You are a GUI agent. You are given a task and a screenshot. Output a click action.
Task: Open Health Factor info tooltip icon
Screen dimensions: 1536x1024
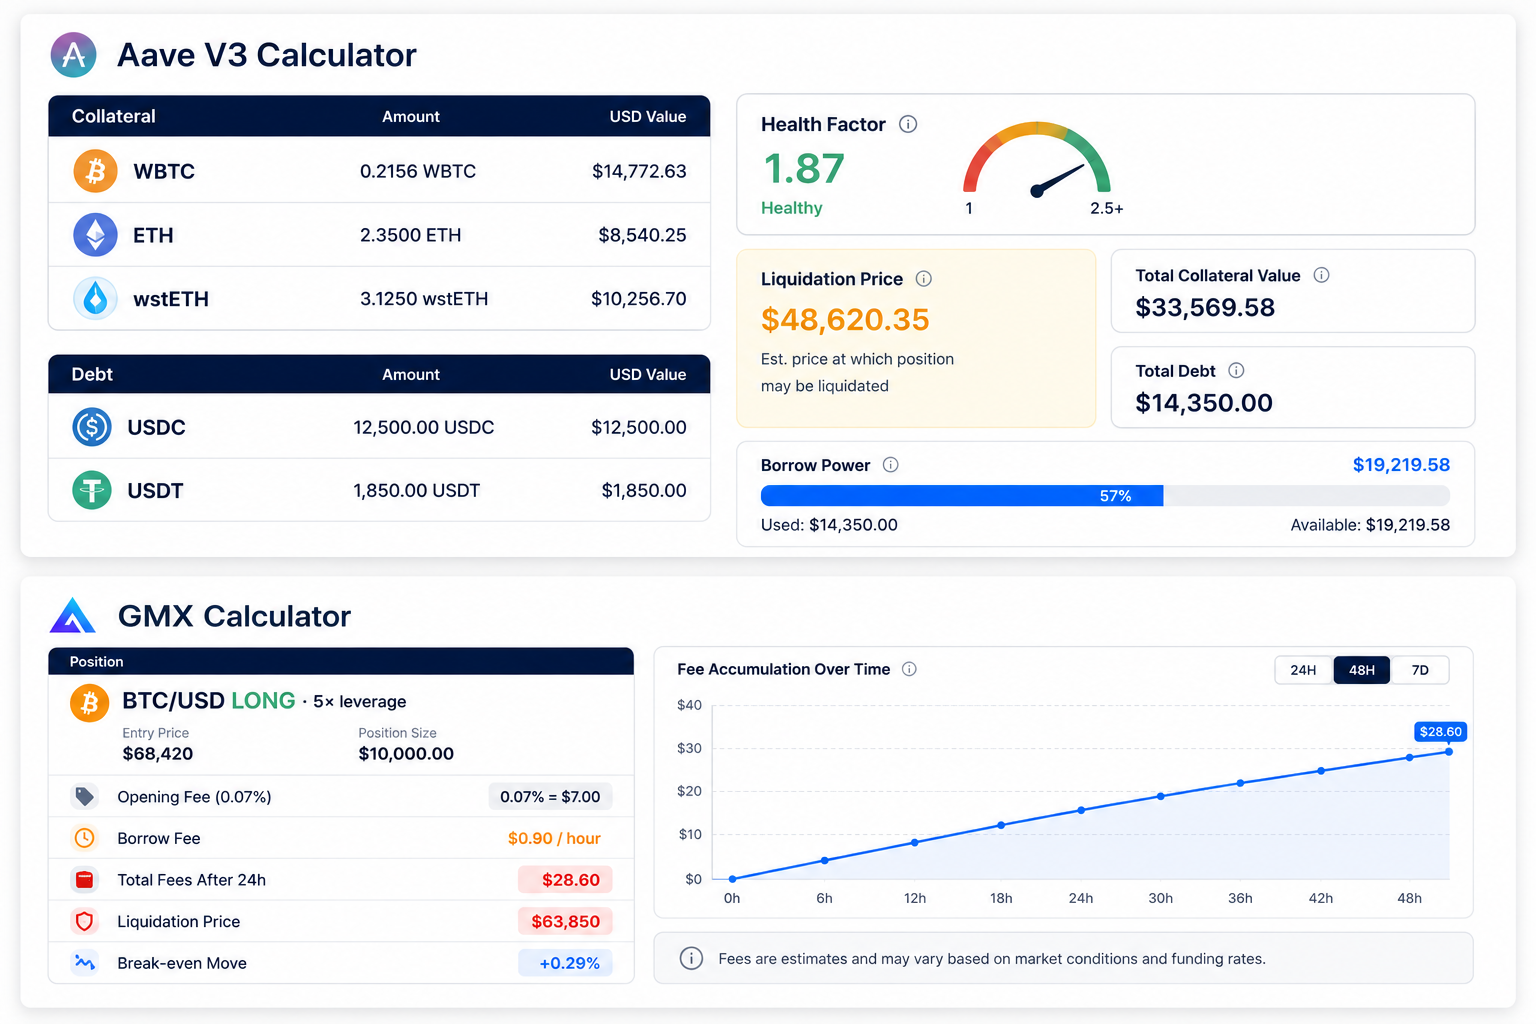click(908, 124)
